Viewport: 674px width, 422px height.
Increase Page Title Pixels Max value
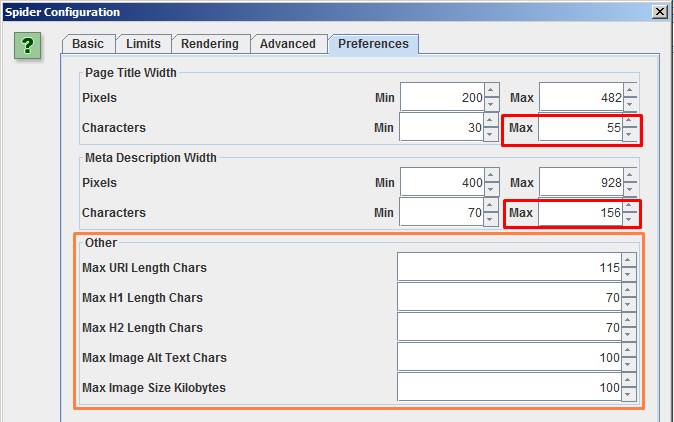(x=631, y=90)
